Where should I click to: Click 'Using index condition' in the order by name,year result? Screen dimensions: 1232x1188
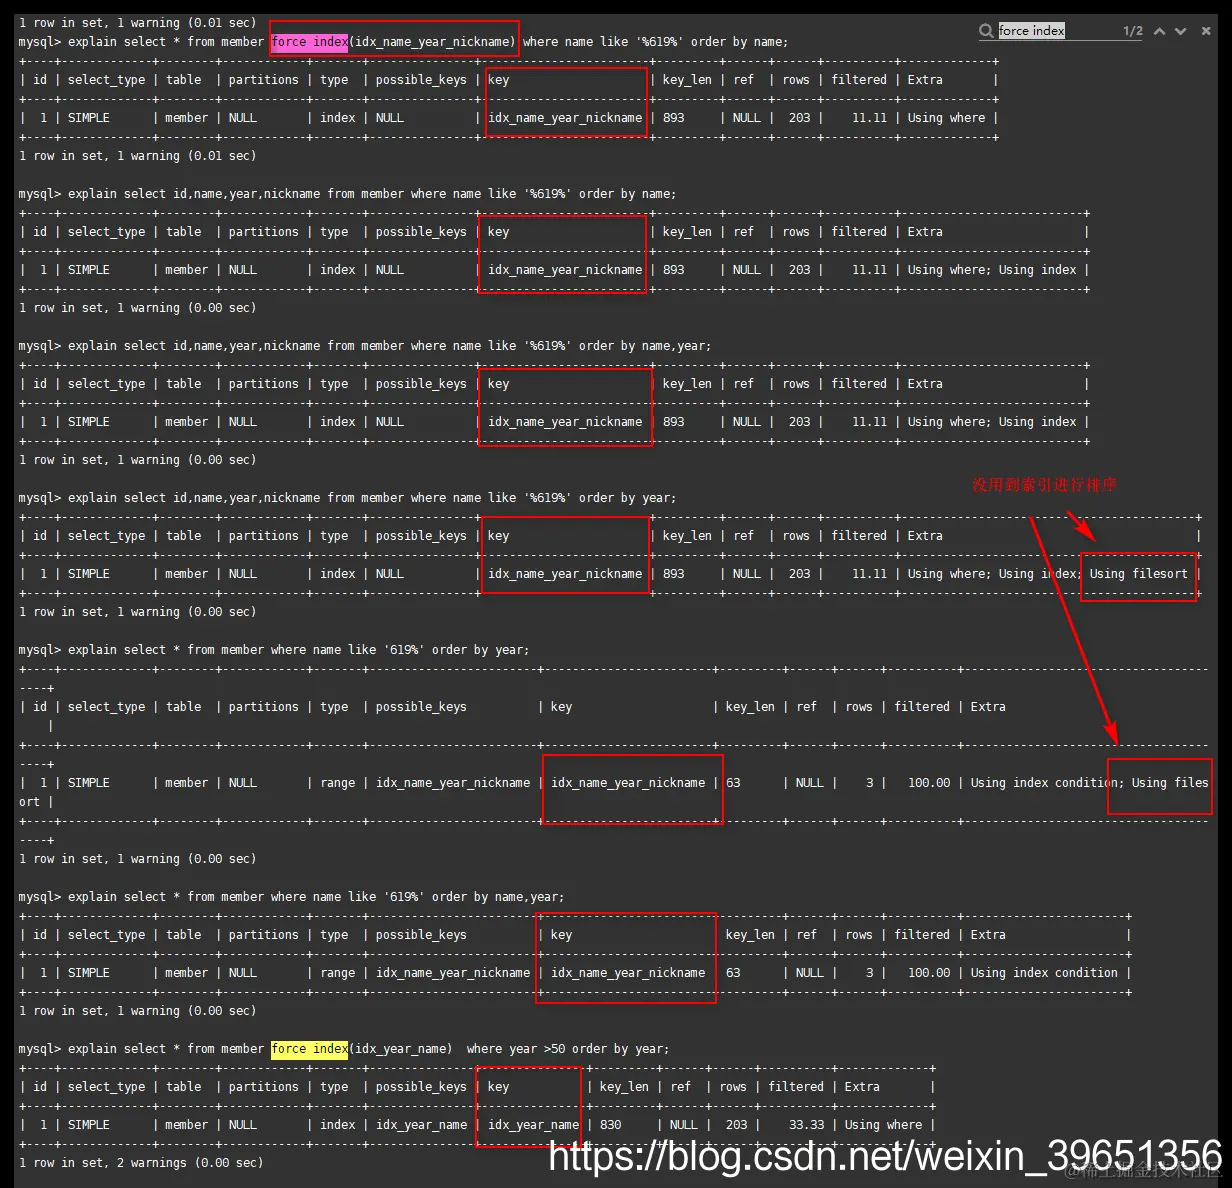(x=1044, y=973)
